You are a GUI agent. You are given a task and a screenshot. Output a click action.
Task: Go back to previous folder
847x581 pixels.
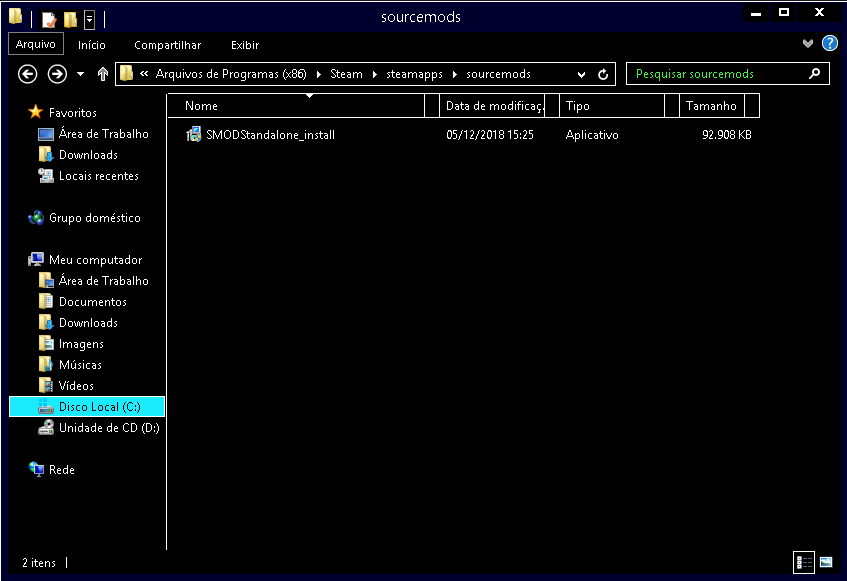[28, 74]
